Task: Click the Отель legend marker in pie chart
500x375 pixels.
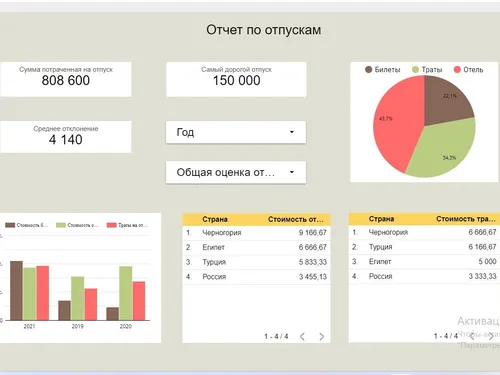Action: 457,70
